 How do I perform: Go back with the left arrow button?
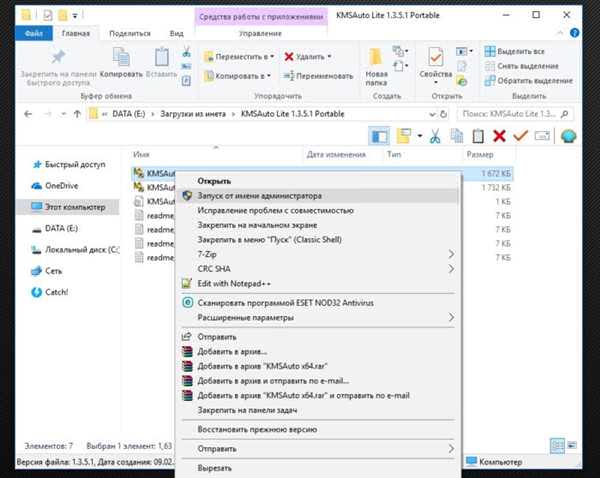[x=28, y=114]
